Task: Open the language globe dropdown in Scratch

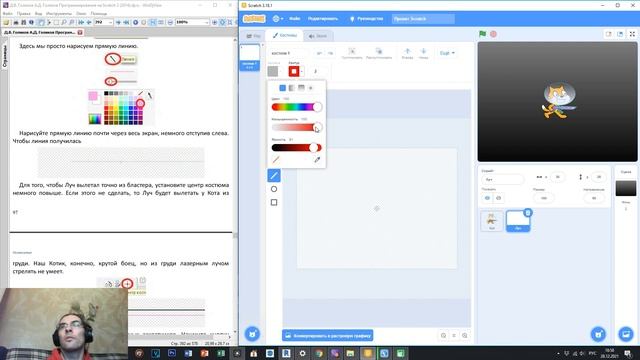Action: pos(278,19)
